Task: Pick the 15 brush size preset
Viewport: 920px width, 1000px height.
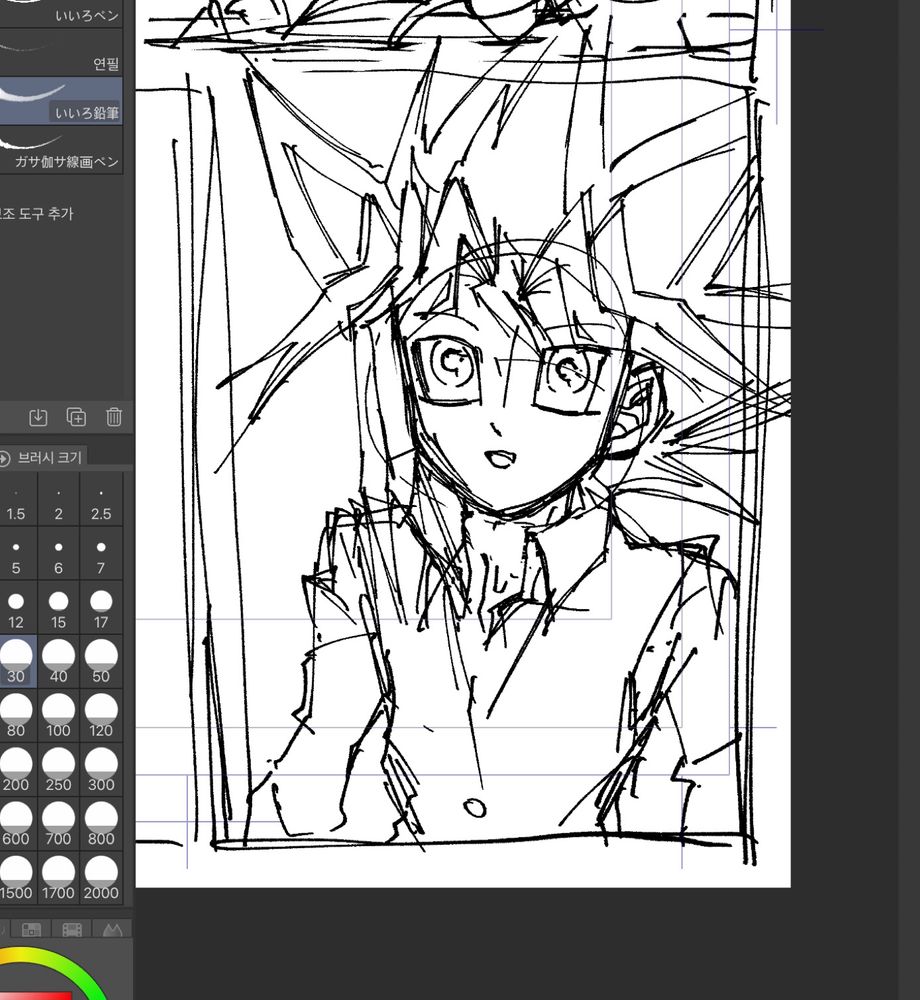Action: click(59, 608)
